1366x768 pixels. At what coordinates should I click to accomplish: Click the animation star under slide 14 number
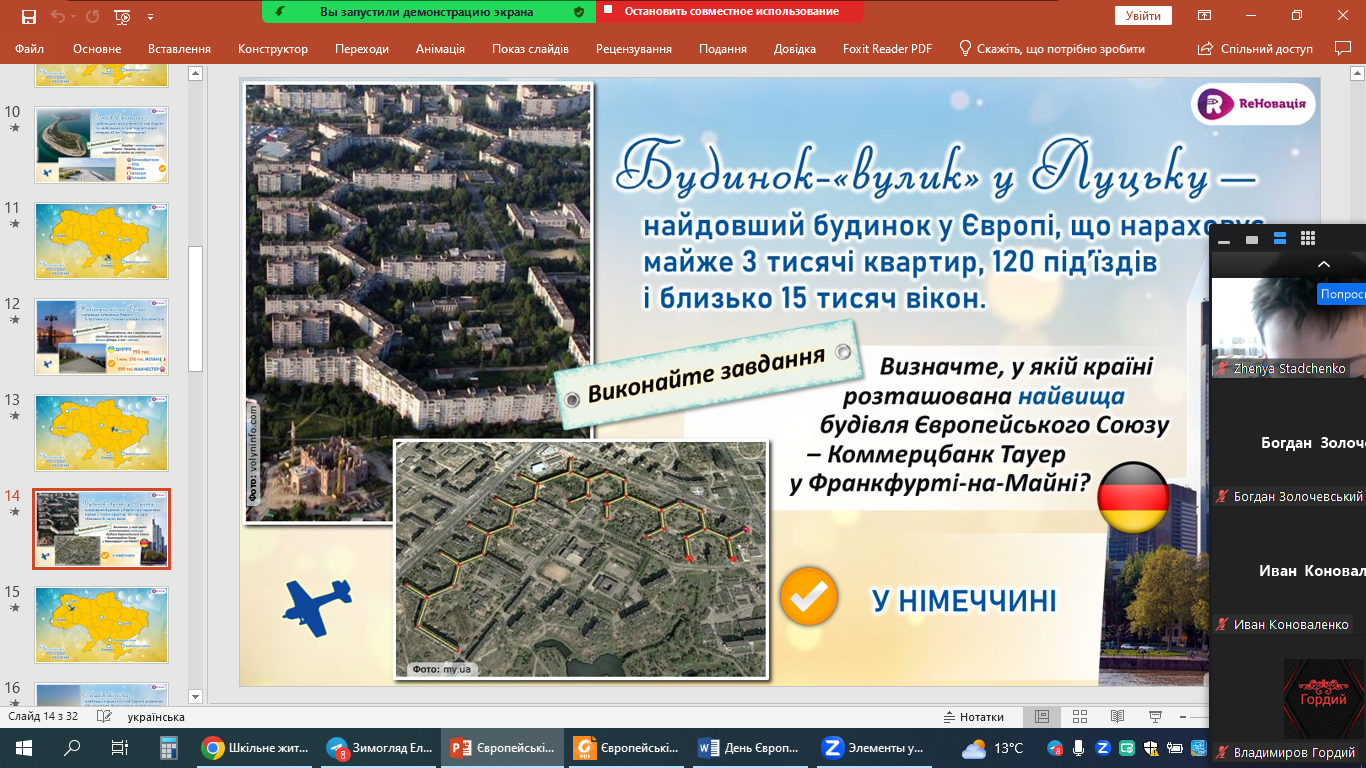point(14,512)
